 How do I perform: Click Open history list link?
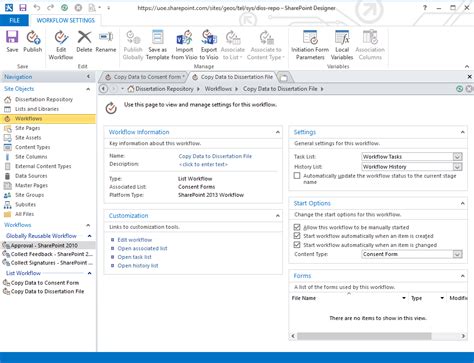(x=138, y=266)
